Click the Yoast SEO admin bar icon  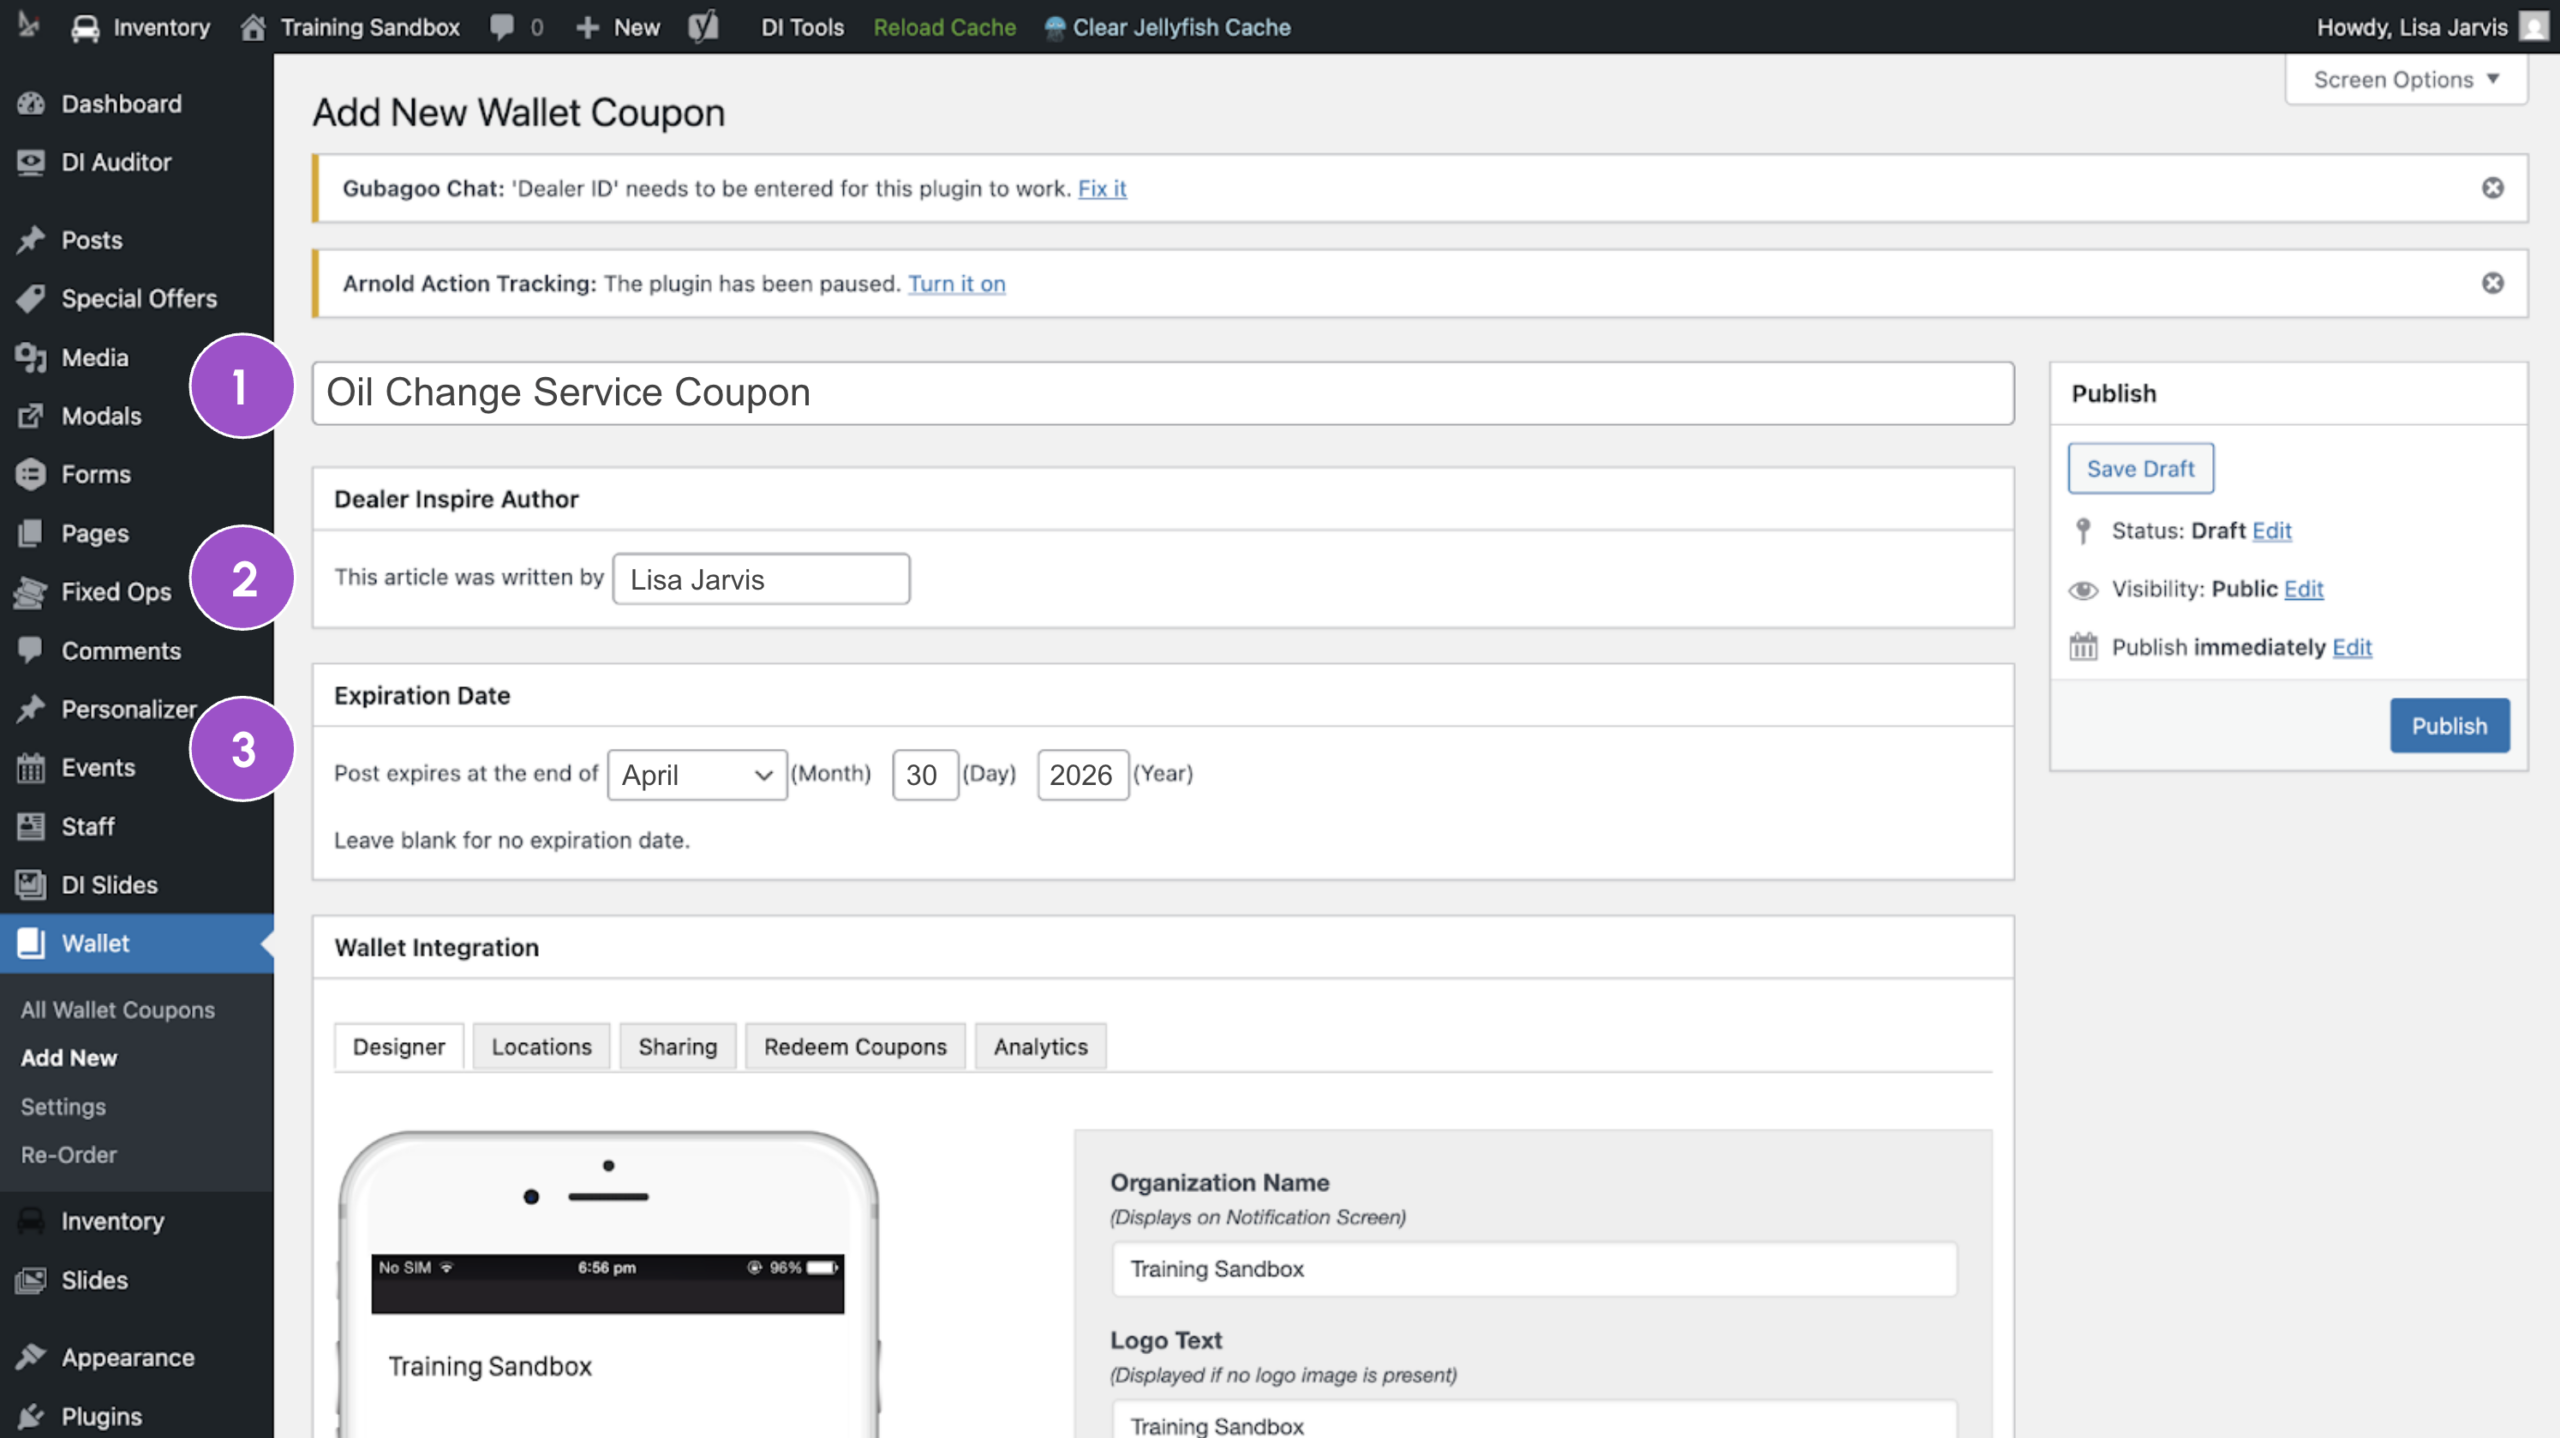pos(703,27)
